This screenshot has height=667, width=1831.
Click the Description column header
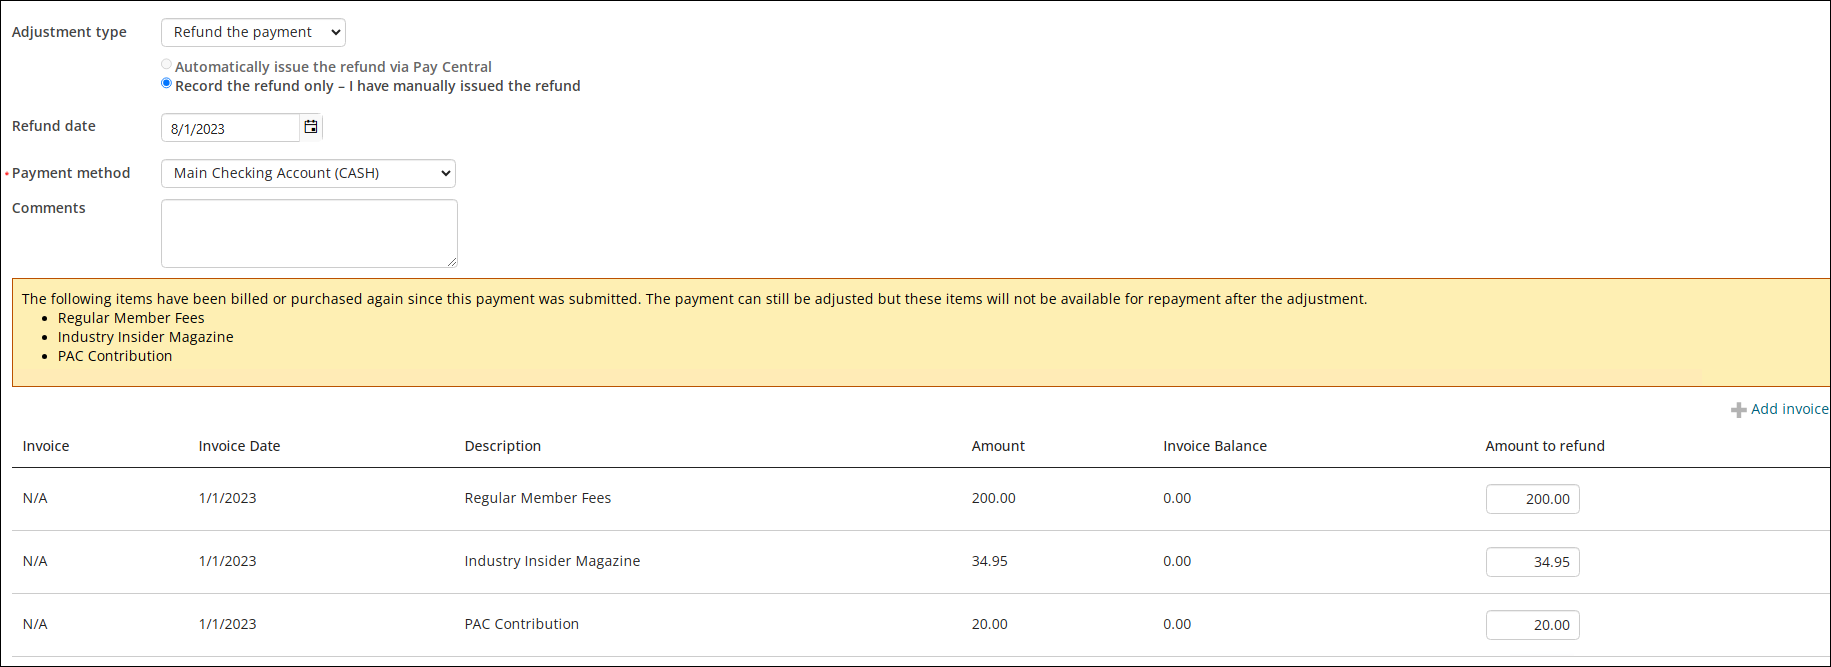pos(502,446)
